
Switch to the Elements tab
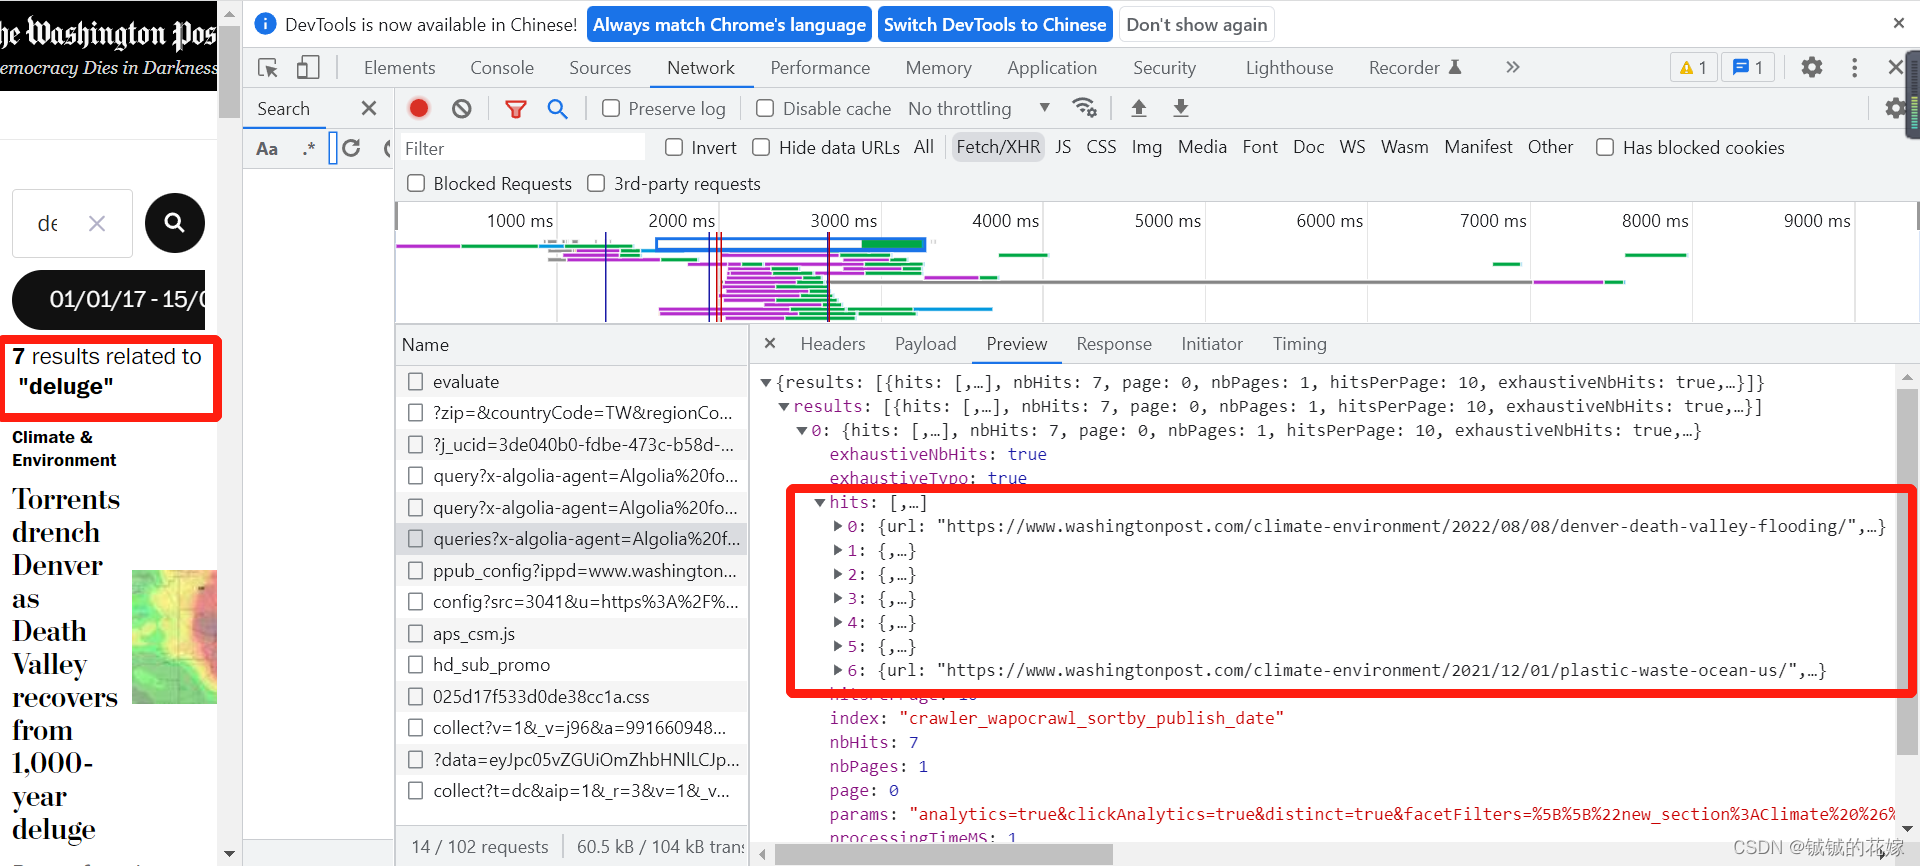pyautogui.click(x=399, y=67)
